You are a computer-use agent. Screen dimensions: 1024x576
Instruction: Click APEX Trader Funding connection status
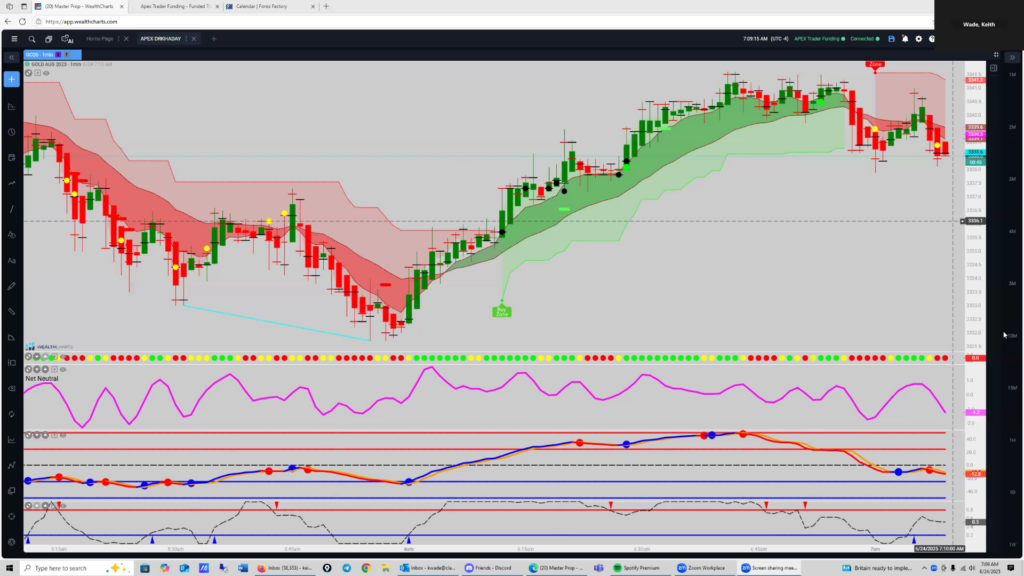tap(819, 39)
